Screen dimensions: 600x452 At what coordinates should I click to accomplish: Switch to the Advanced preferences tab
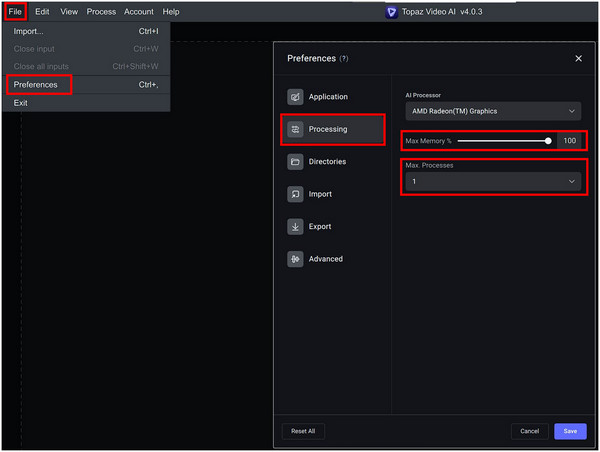click(333, 259)
